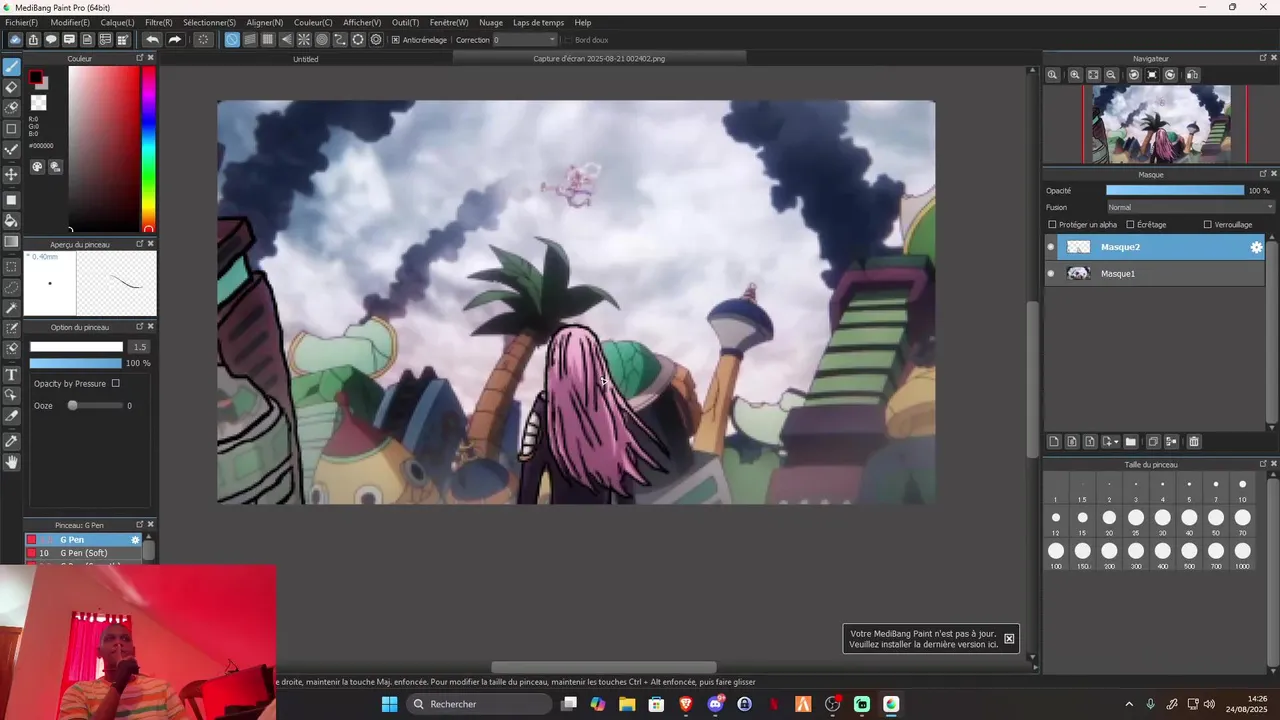The height and width of the screenshot is (720, 1280).
Task: Open the Fichier menu
Action: [x=22, y=22]
